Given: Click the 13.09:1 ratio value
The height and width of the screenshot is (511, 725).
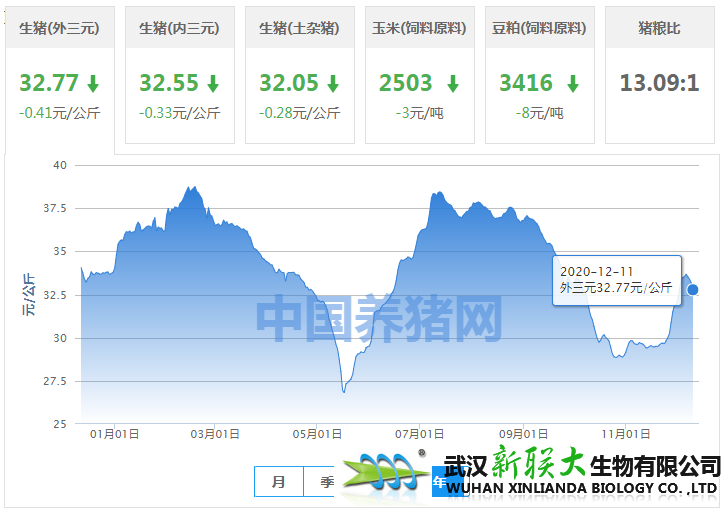Looking at the screenshot, I should (659, 83).
